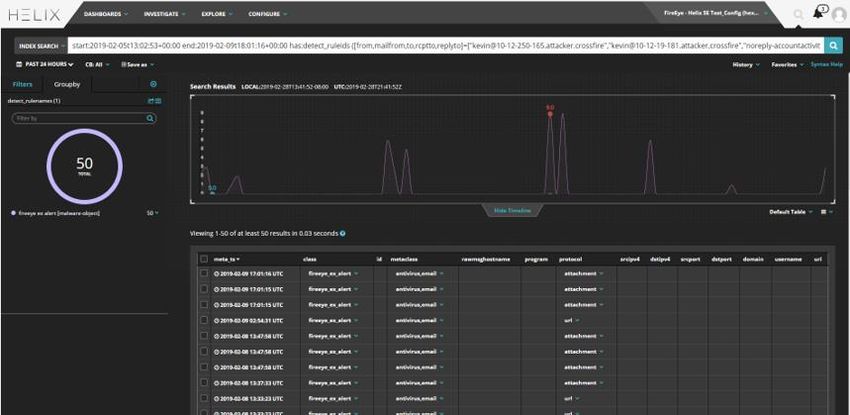
Task: Click the table view icon for detect_rulenames
Action: click(x=158, y=101)
